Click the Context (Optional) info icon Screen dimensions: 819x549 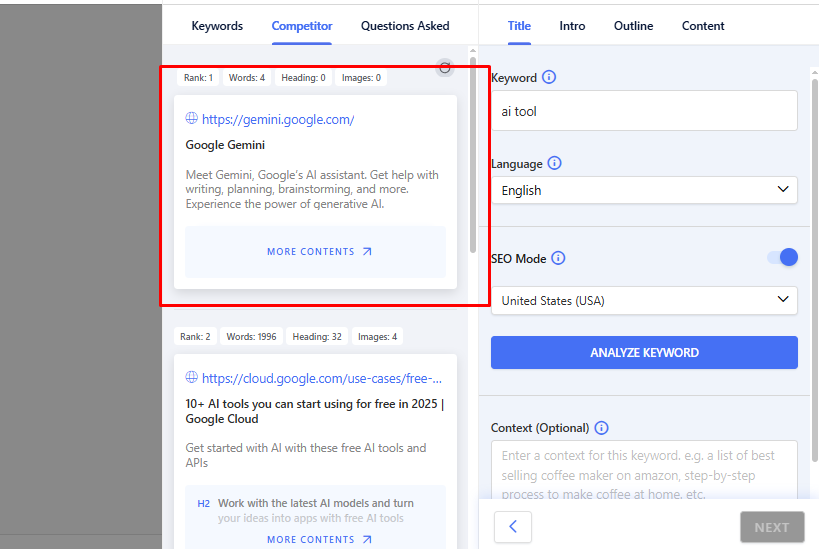click(x=601, y=428)
